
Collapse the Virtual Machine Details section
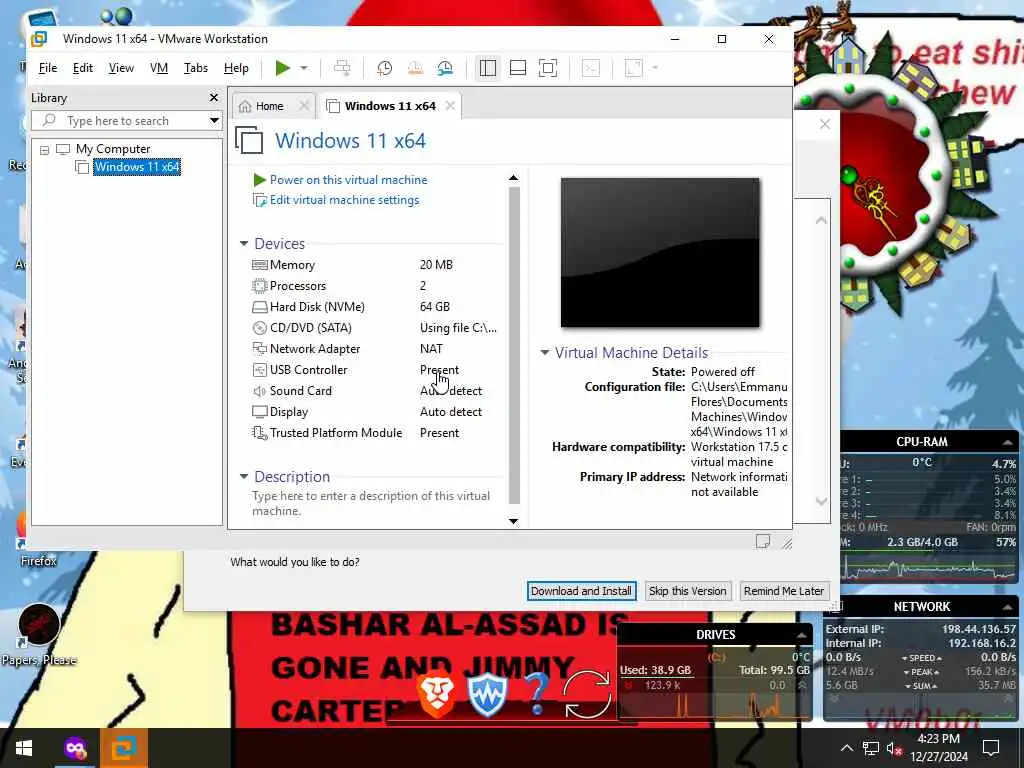click(545, 353)
